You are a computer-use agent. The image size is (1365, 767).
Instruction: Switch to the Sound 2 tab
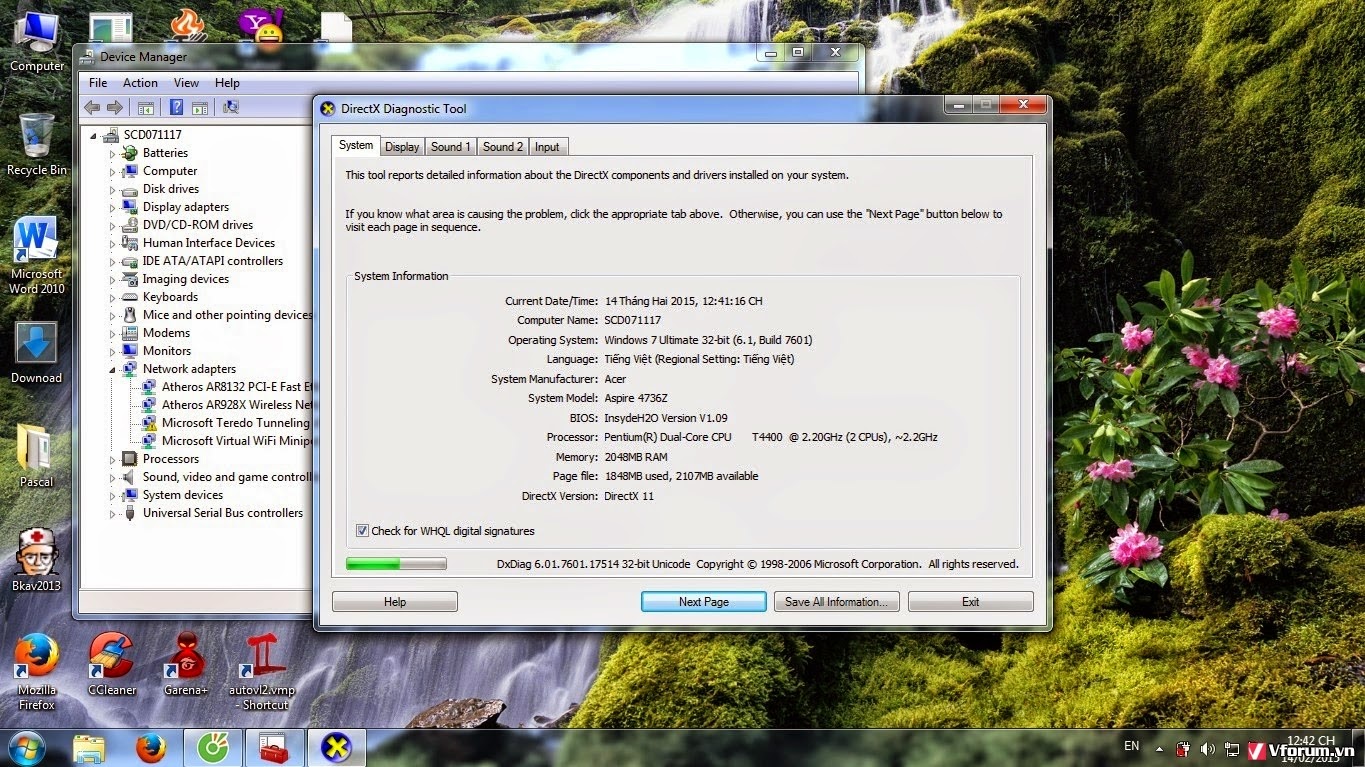click(503, 147)
